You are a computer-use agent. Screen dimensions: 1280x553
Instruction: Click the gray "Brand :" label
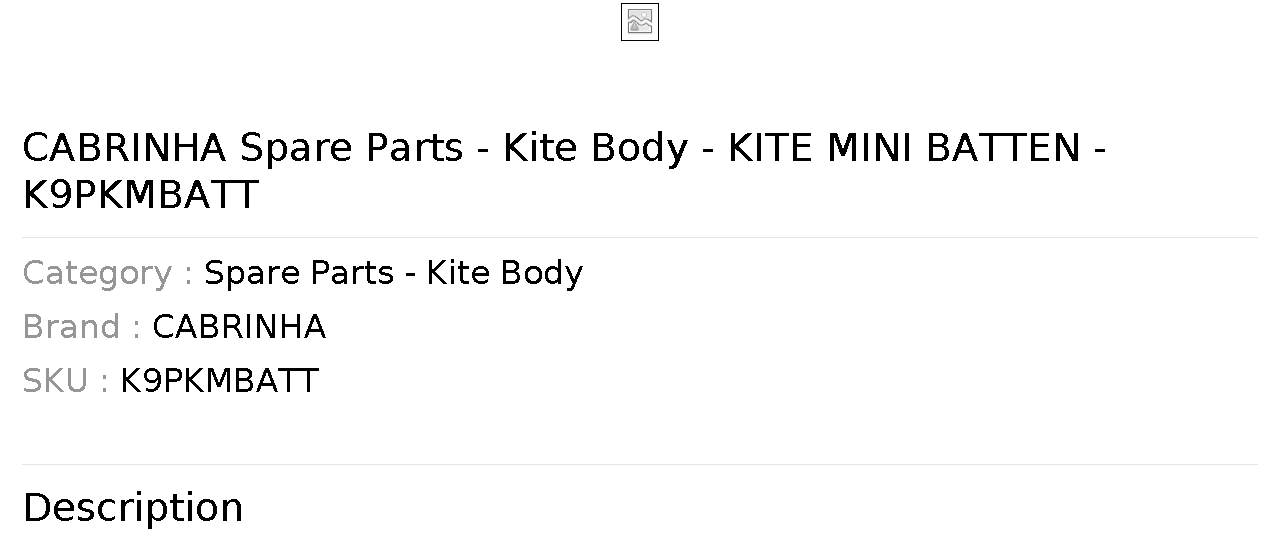(81, 327)
